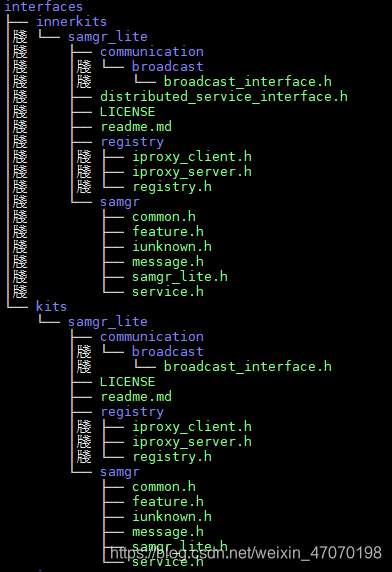Select LICENSE file under innerkits

click(x=128, y=112)
